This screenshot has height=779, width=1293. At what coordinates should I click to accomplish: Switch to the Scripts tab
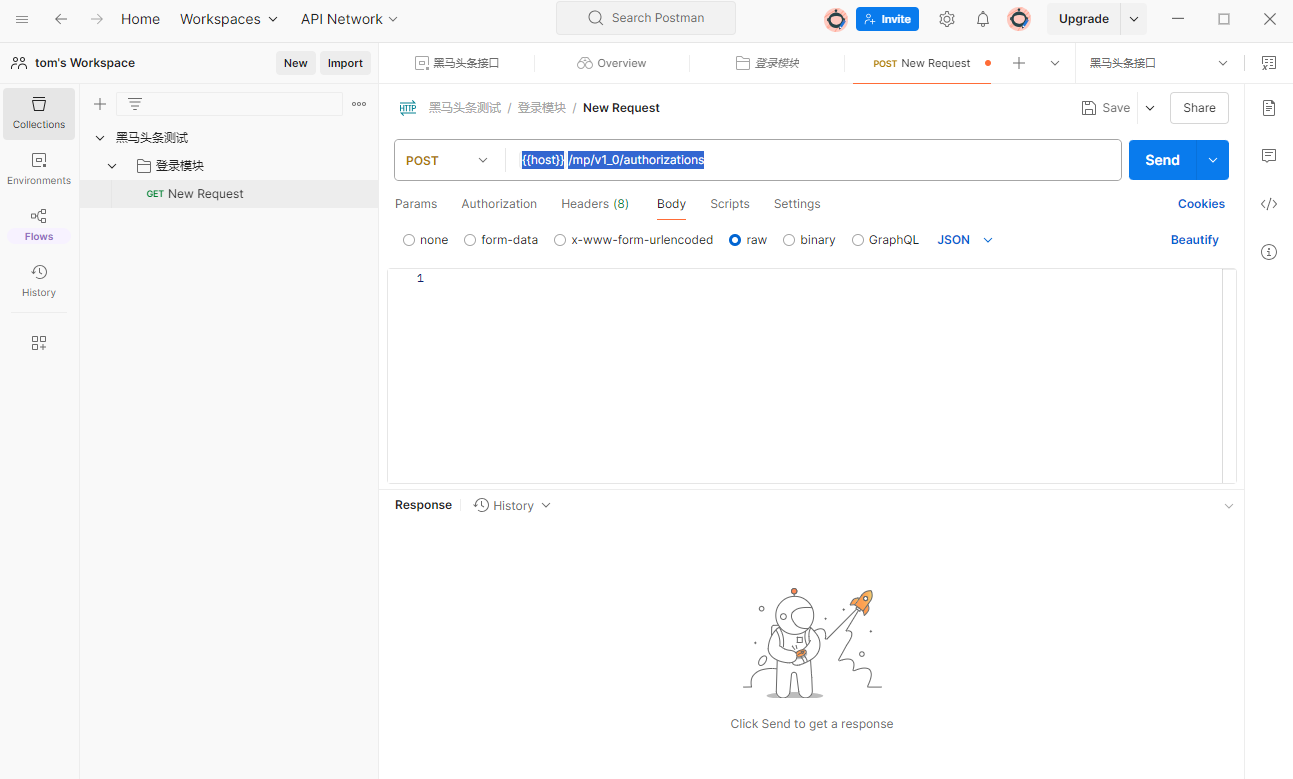click(730, 204)
